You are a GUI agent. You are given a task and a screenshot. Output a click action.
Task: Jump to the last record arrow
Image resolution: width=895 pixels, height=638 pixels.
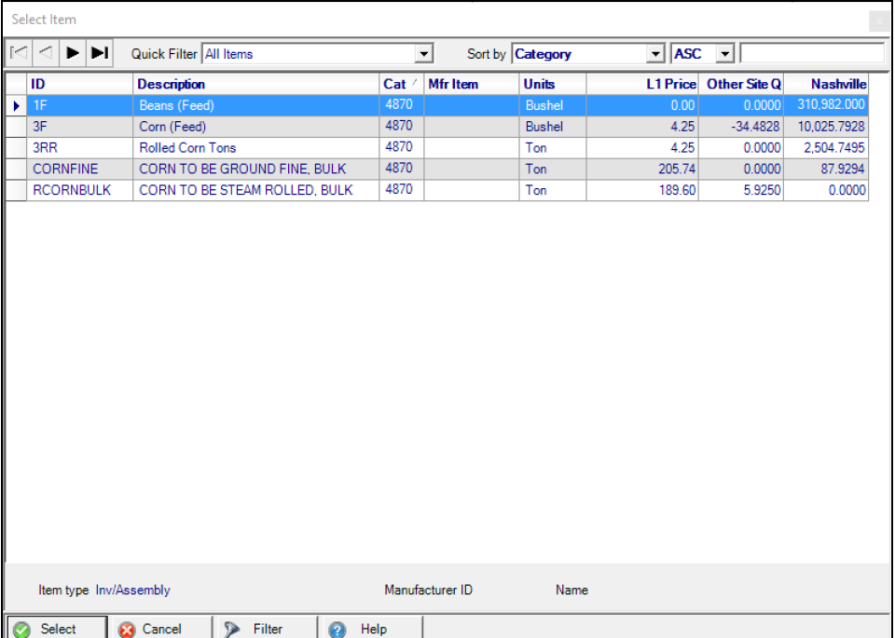(100, 53)
